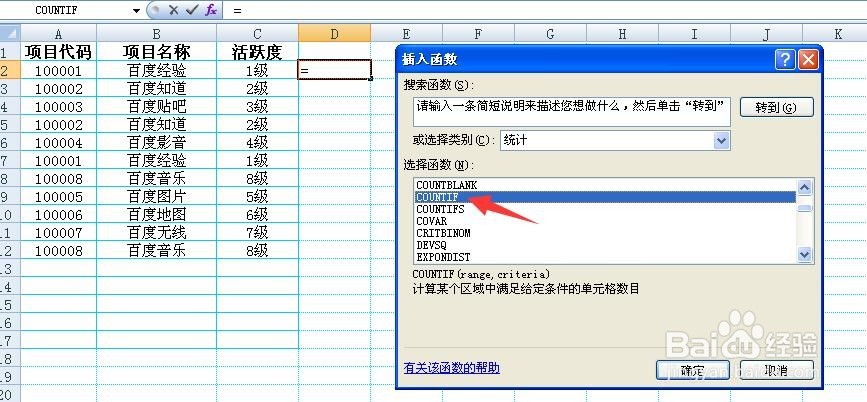
Task: Click header cell 项目代码
Action: point(59,52)
